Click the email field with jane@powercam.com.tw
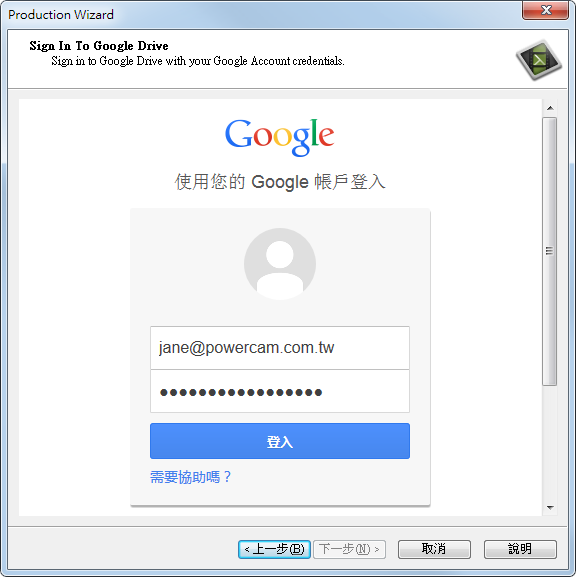The height and width of the screenshot is (577, 576). [x=280, y=347]
